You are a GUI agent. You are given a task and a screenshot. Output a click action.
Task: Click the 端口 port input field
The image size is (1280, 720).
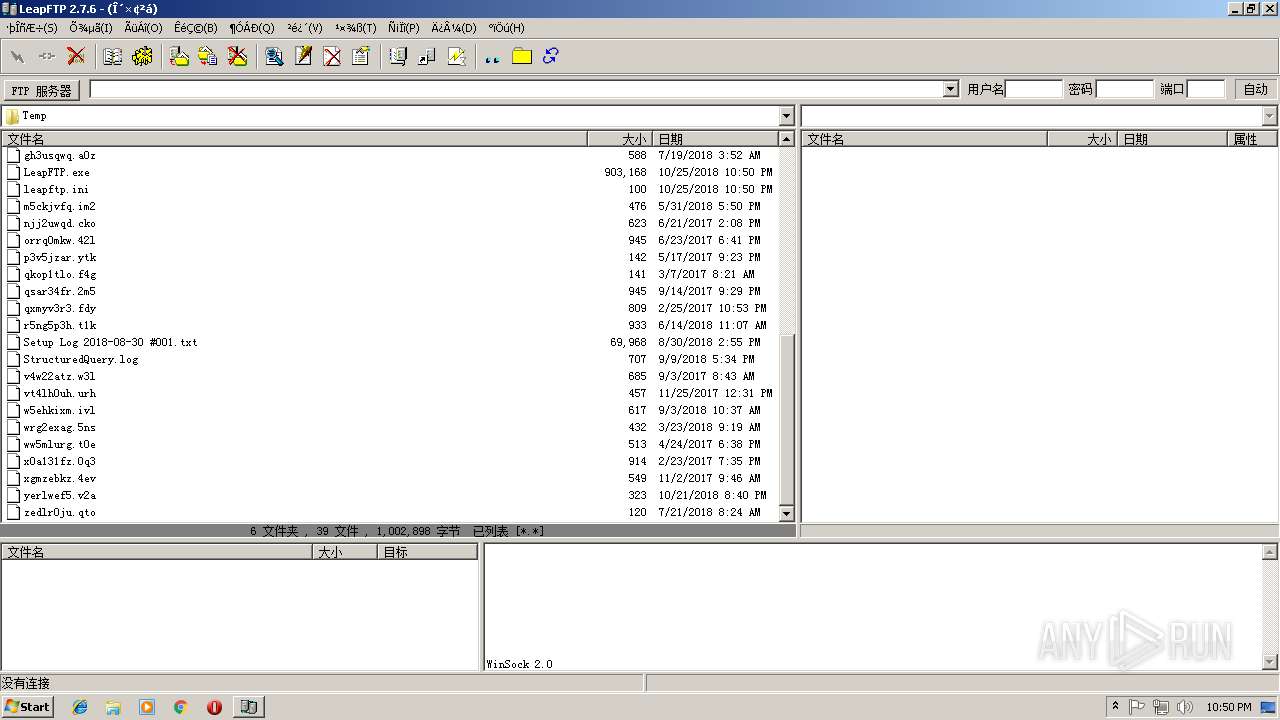pyautogui.click(x=1206, y=89)
